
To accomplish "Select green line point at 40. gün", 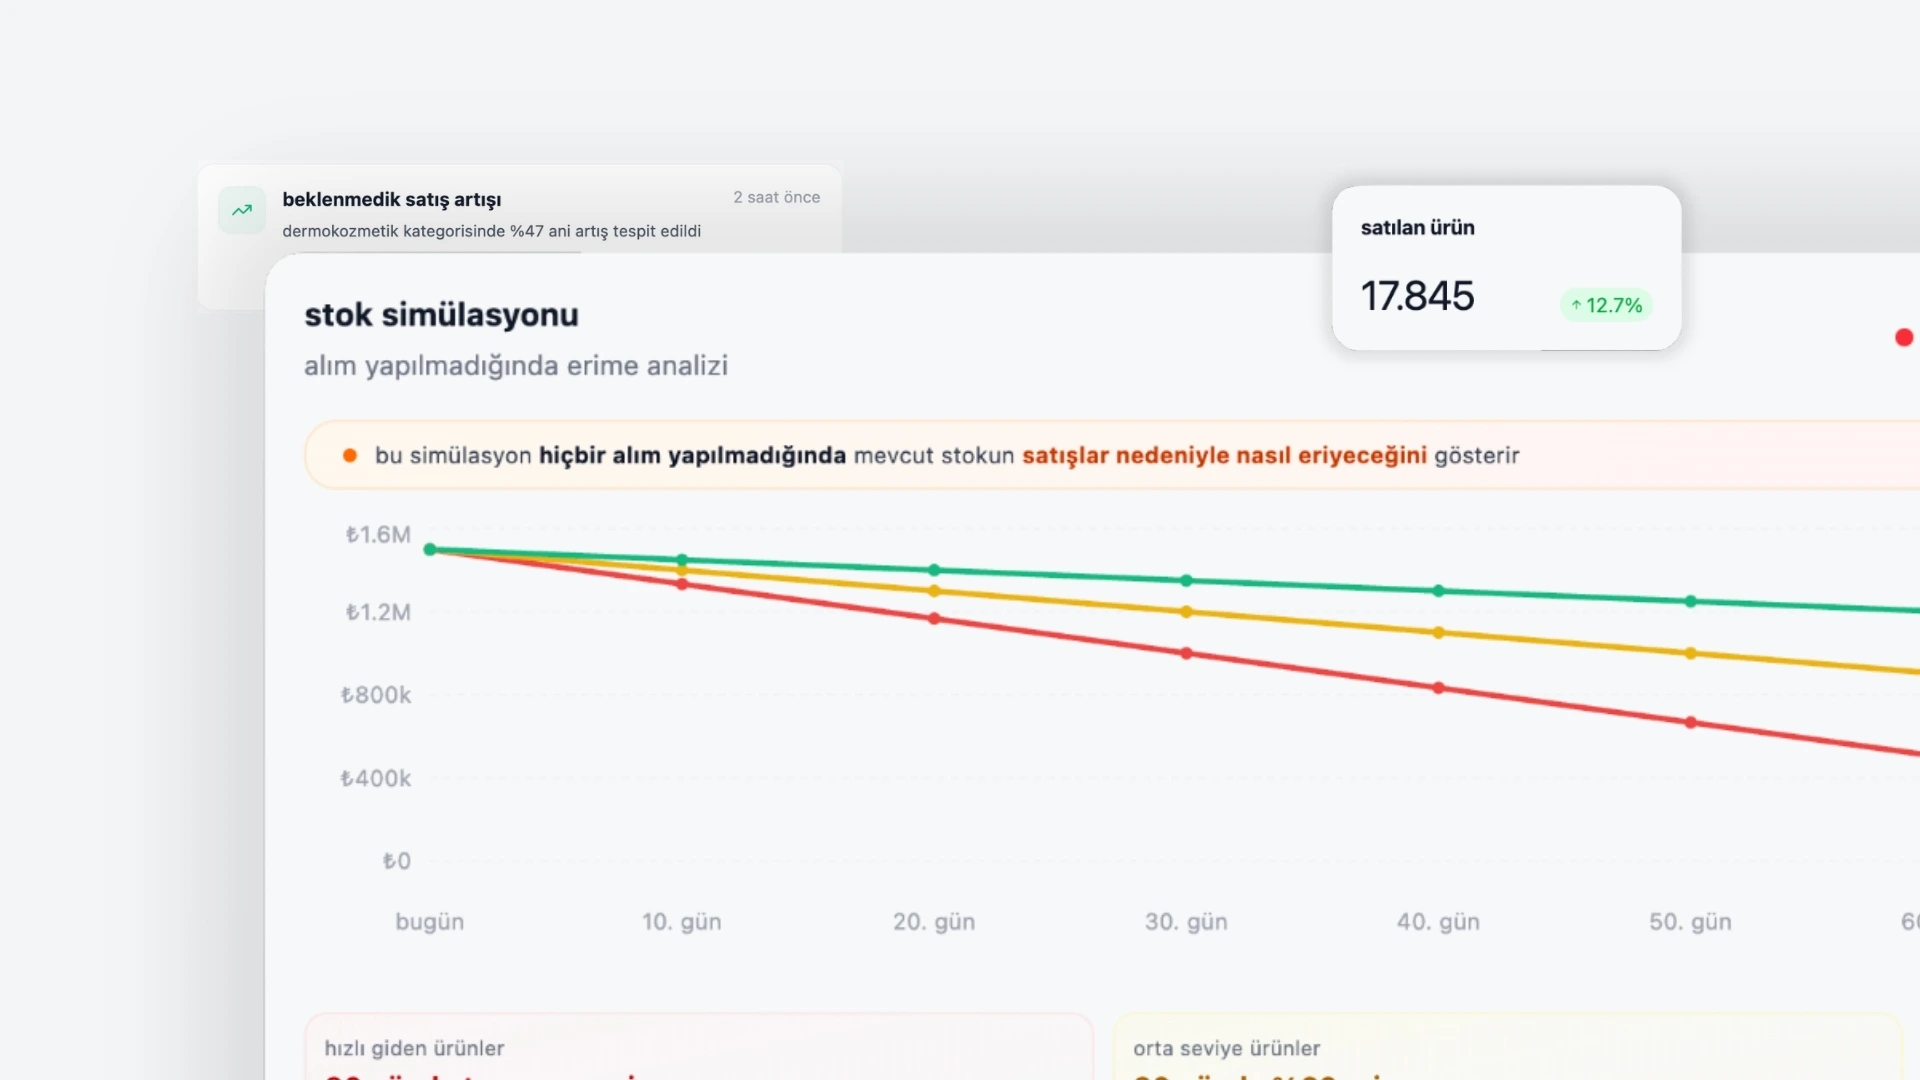I will point(1438,591).
